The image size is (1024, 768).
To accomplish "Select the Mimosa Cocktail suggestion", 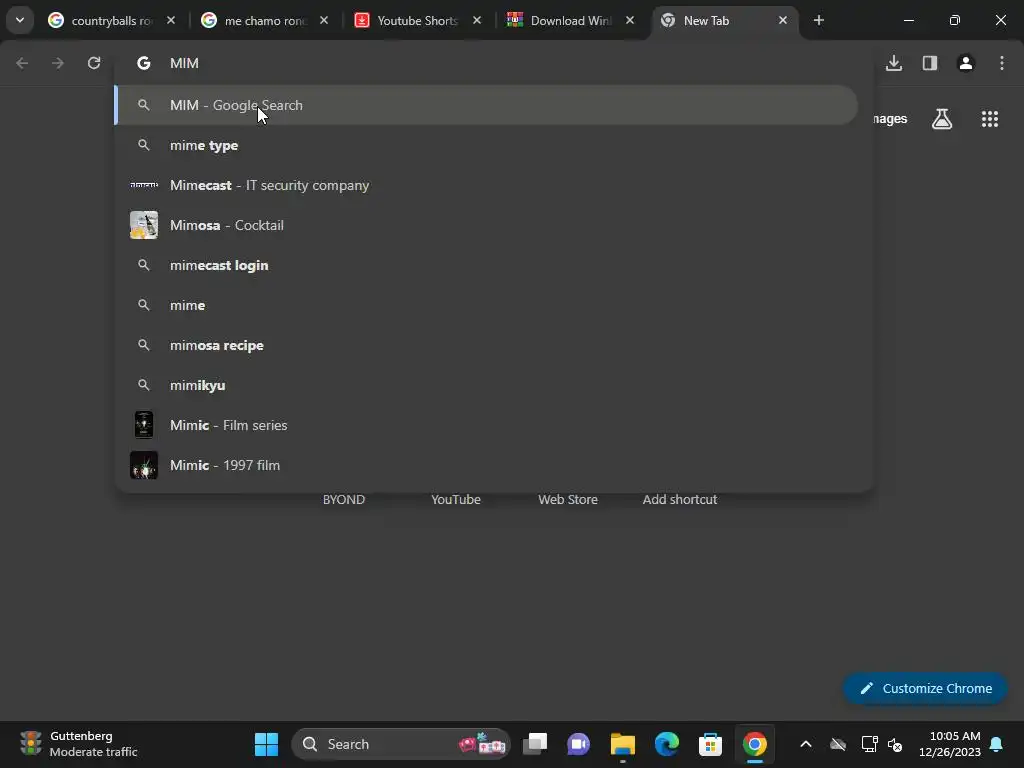I will coord(486,225).
